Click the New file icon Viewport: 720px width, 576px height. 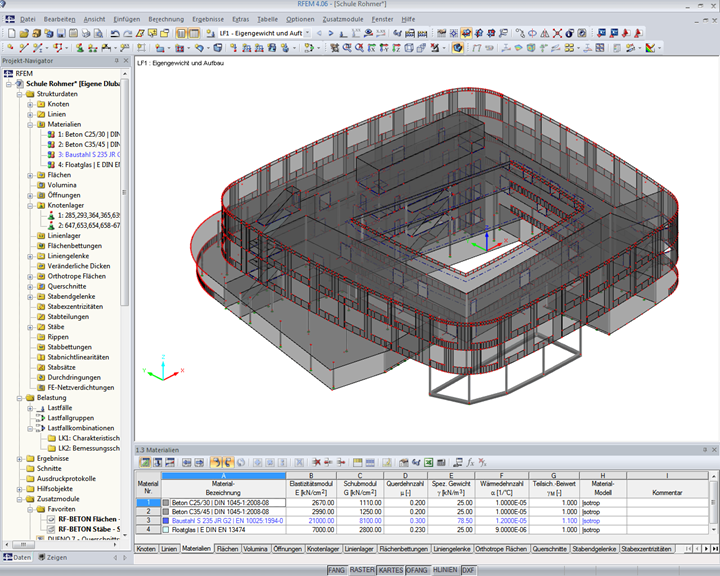click(x=11, y=33)
